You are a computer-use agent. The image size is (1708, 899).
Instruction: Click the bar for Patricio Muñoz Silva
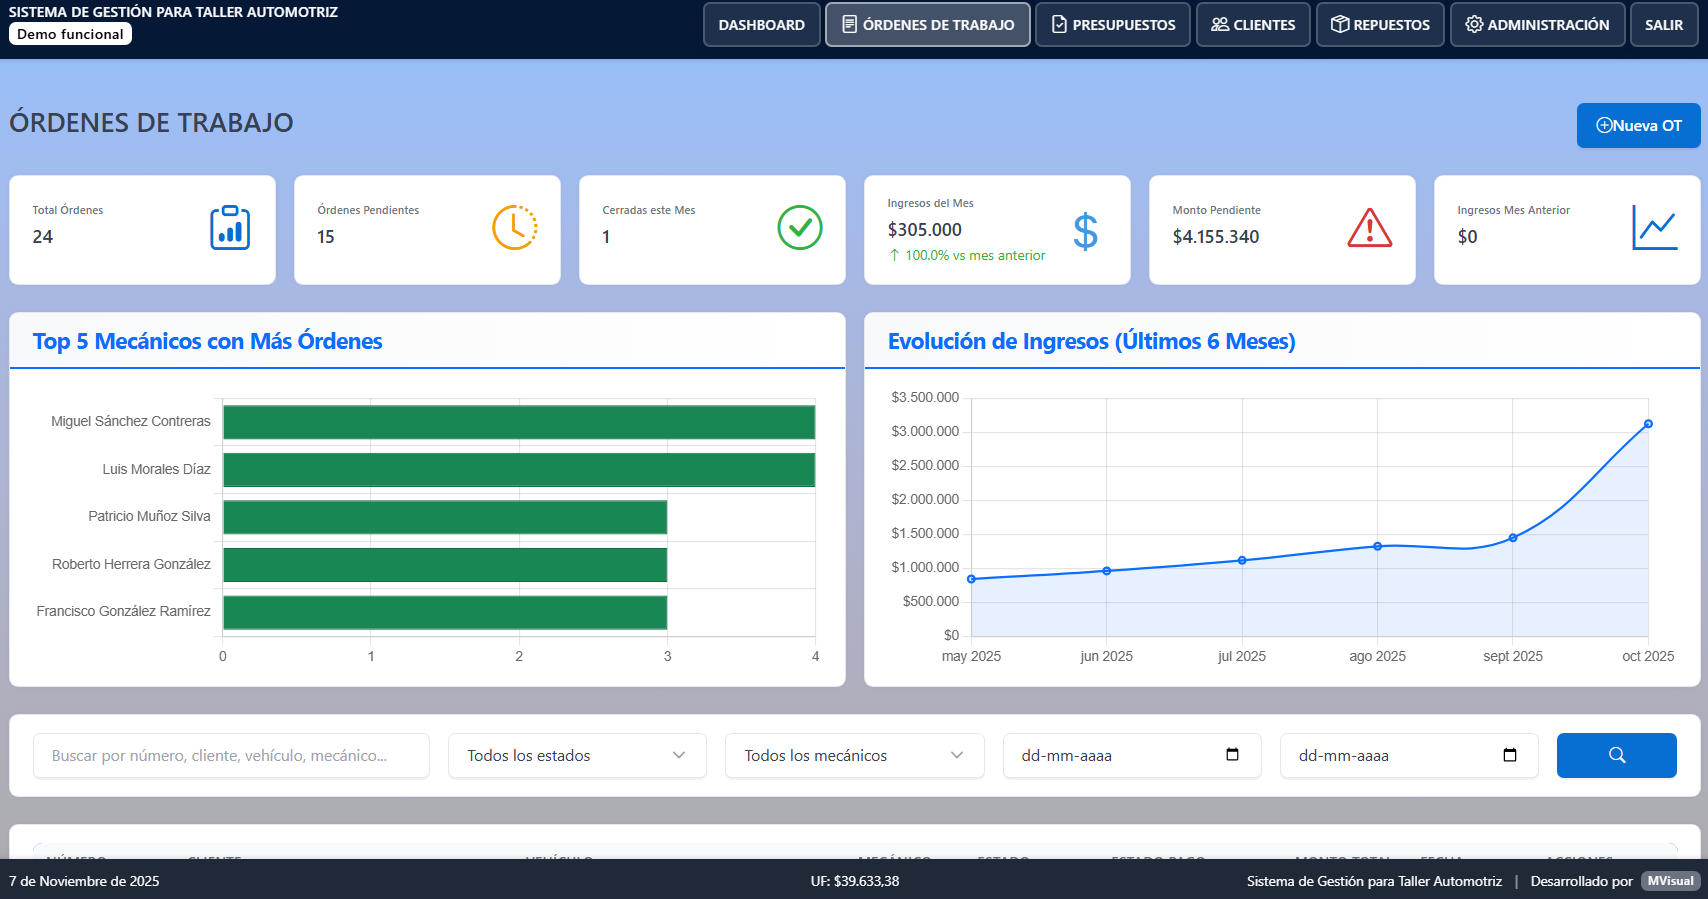[445, 517]
